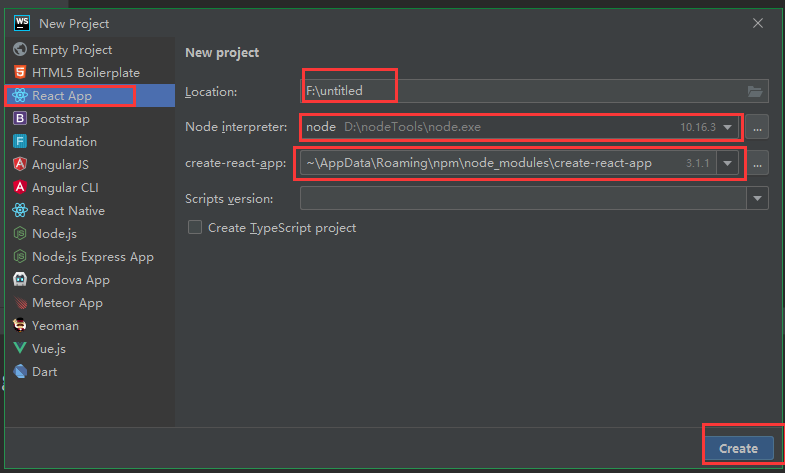The height and width of the screenshot is (473, 785).
Task: Click the create-react-app path text
Action: coord(479,163)
